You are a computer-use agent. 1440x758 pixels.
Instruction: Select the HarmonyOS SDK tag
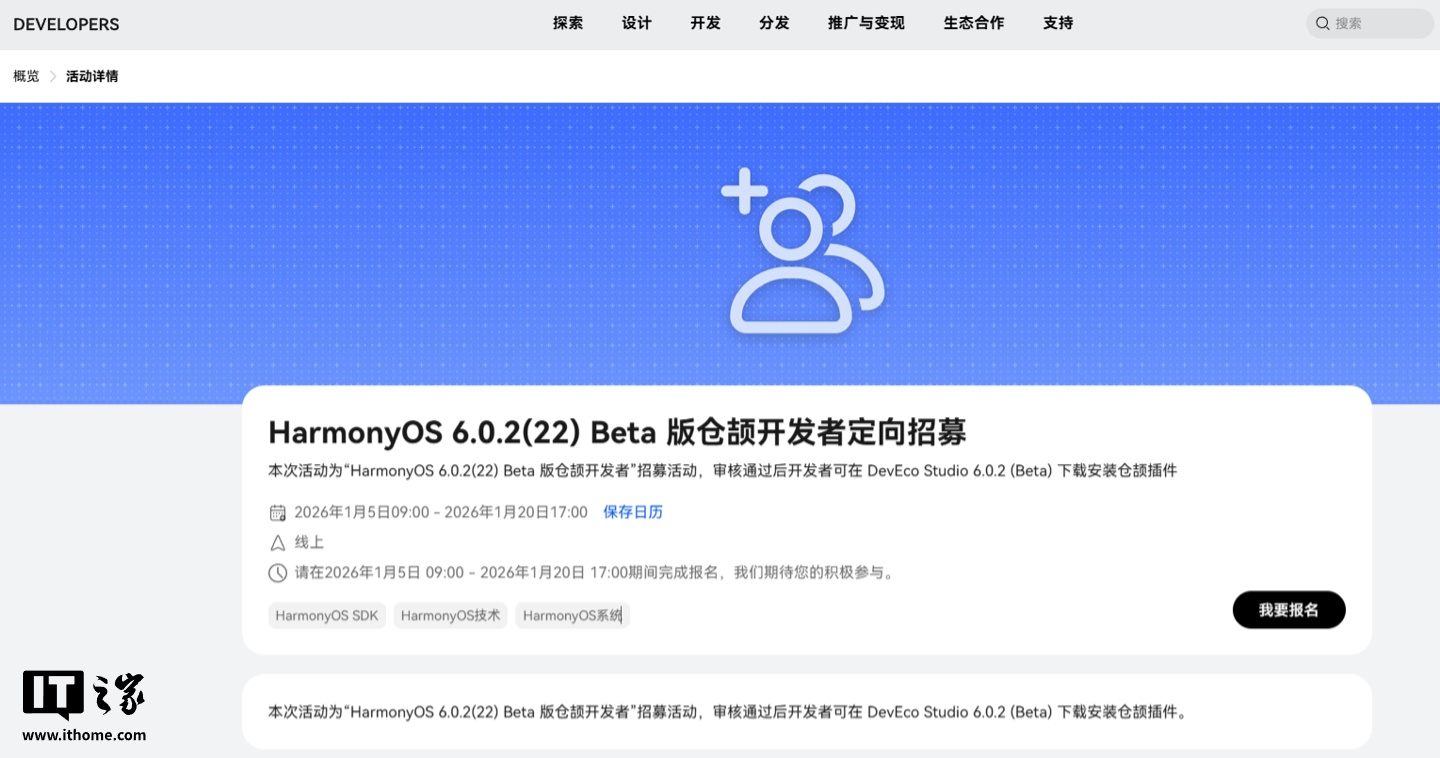[327, 616]
